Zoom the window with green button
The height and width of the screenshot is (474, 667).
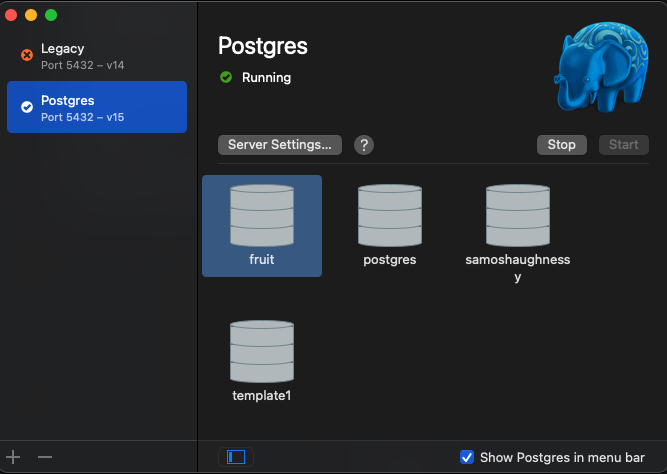[51, 15]
